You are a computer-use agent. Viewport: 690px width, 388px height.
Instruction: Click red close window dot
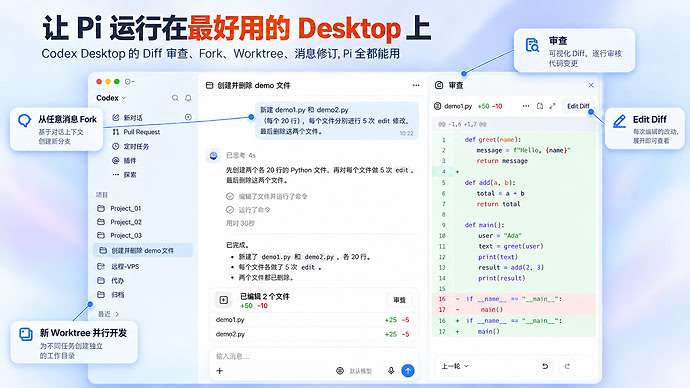(x=99, y=81)
